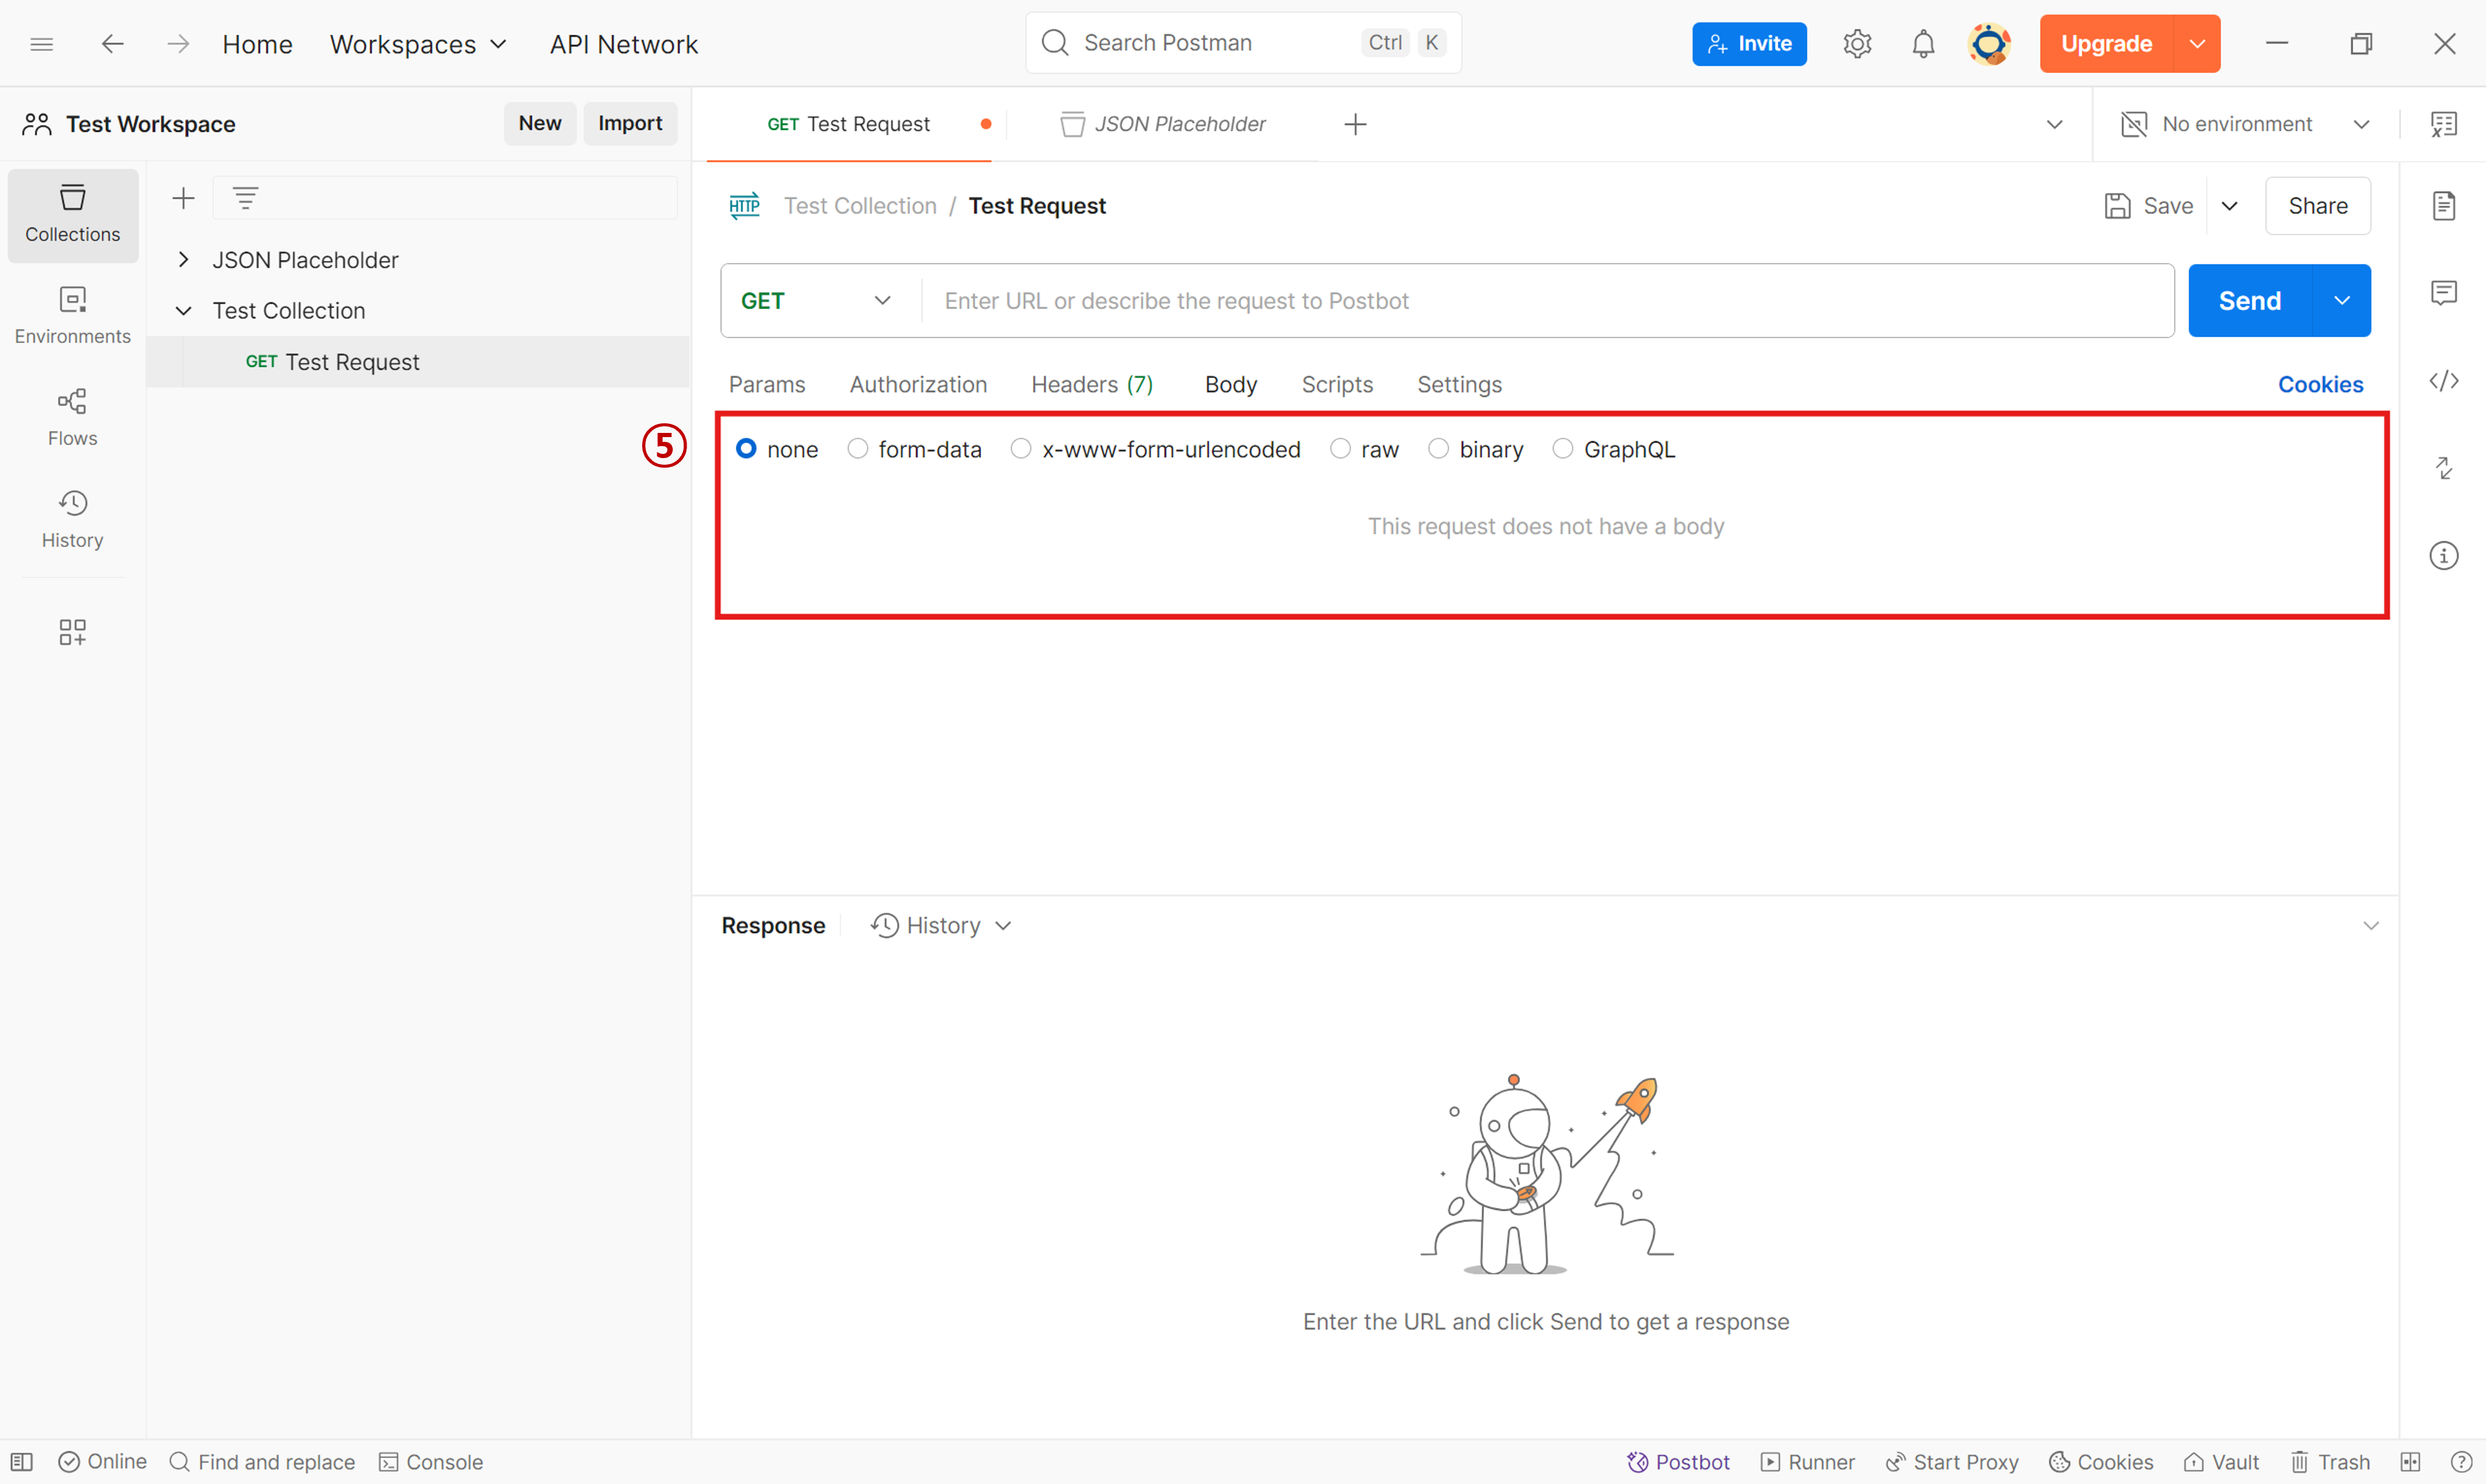Click the Import button
Viewport: 2486px width, 1484px height.
(x=630, y=123)
